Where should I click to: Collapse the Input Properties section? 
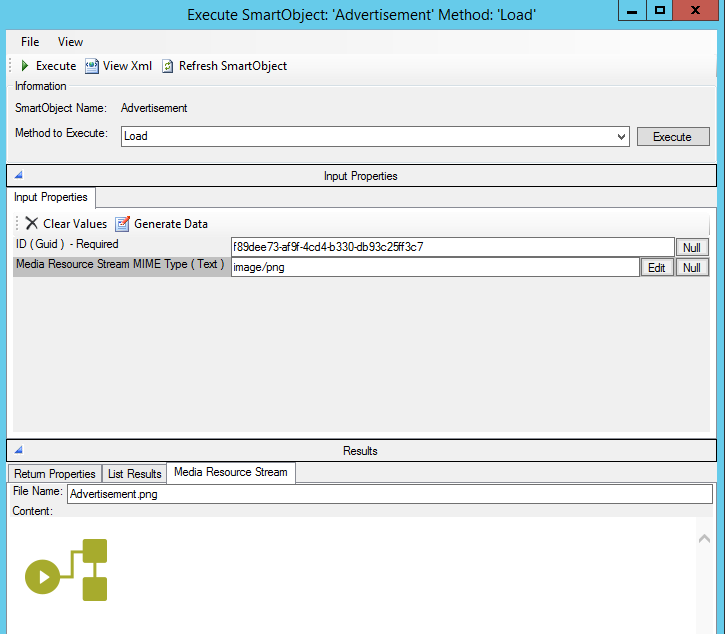pos(18,176)
